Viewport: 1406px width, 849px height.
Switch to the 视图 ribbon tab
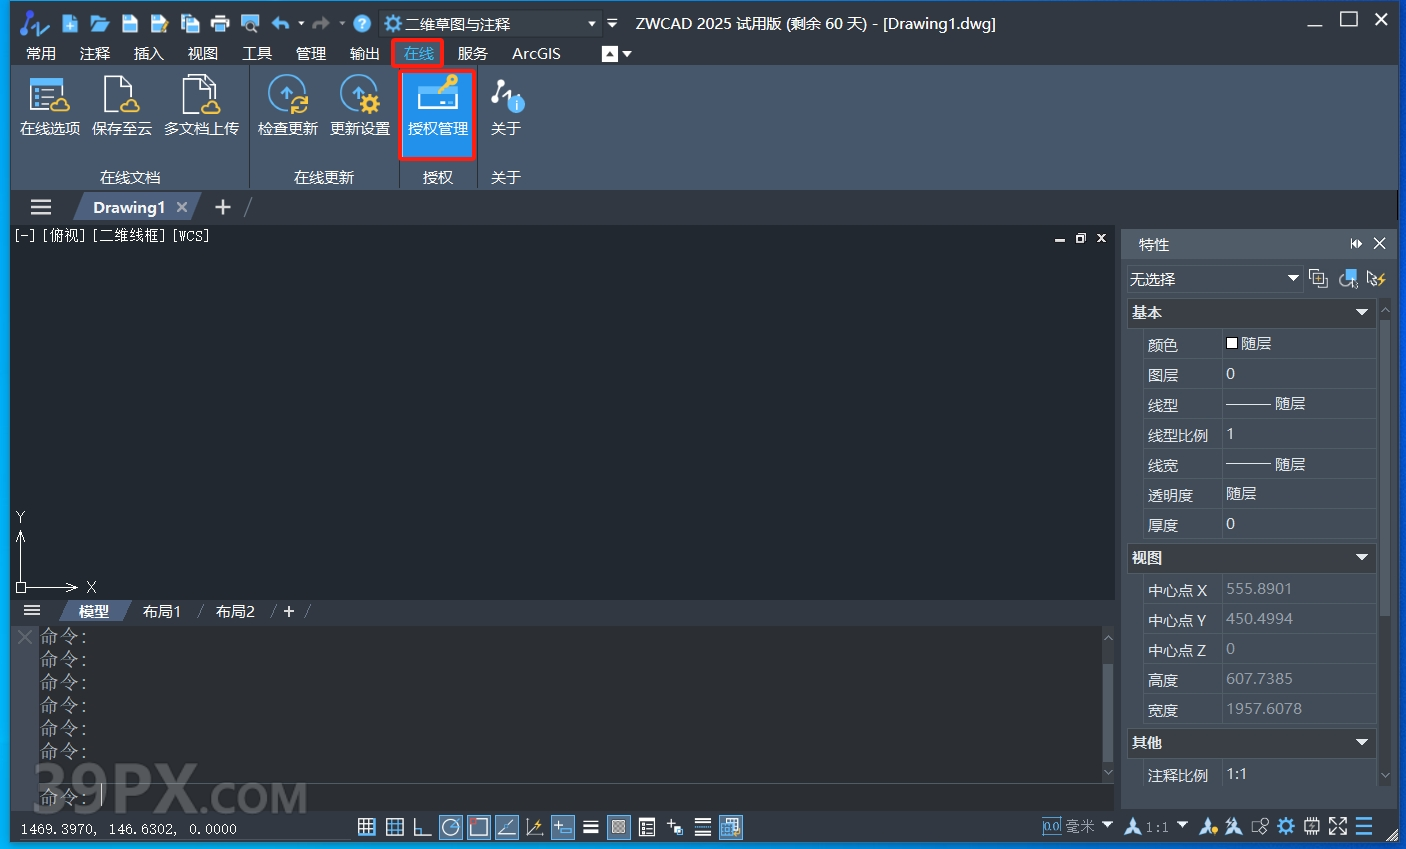203,53
